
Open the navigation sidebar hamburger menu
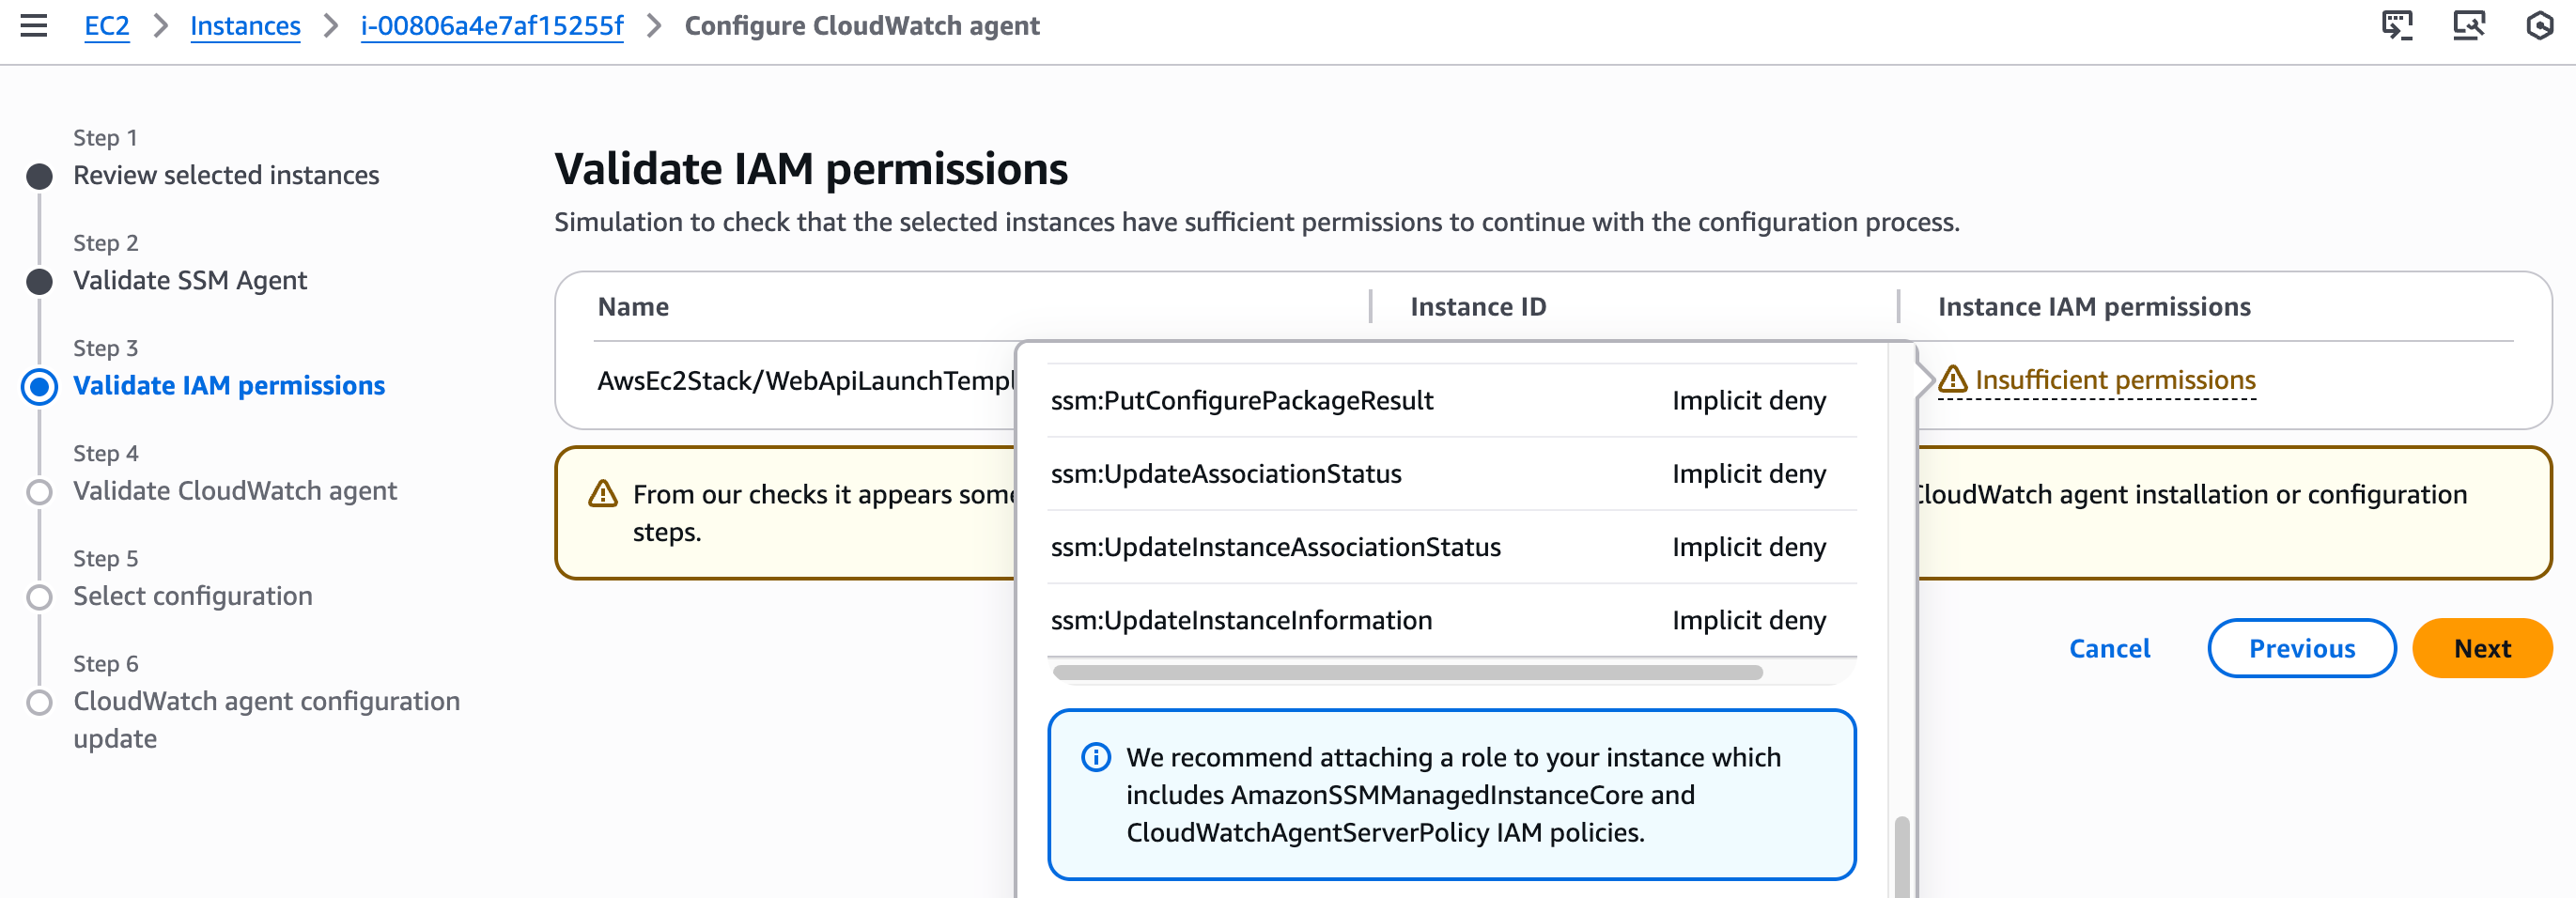(x=34, y=26)
